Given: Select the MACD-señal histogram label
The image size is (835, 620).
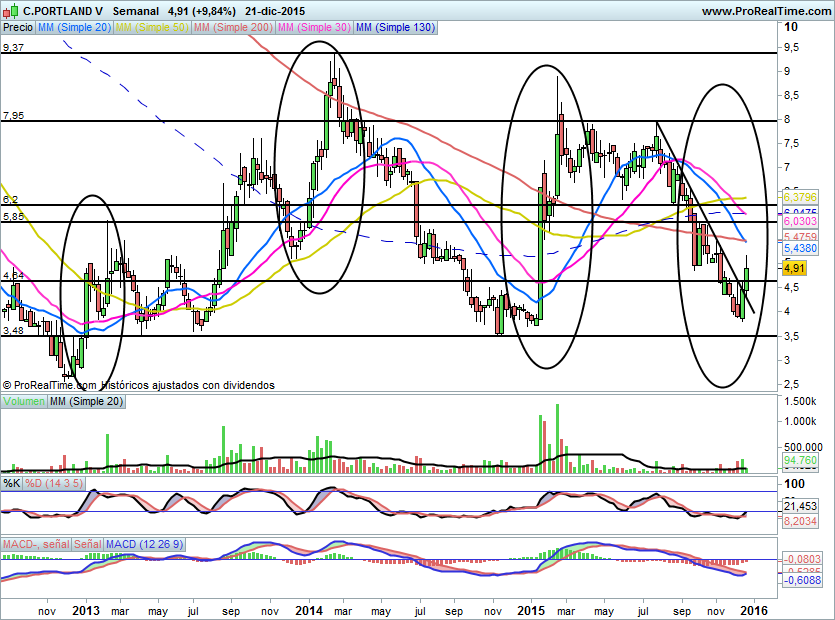Looking at the screenshot, I should (x=36, y=544).
